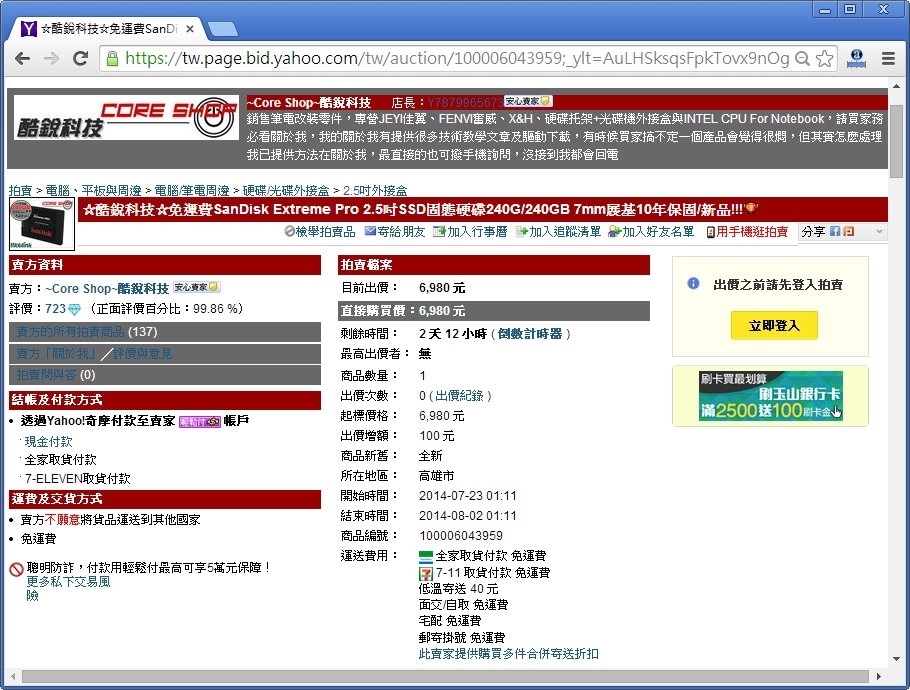Click 用手機逛拍賣 mobile link

(x=748, y=232)
